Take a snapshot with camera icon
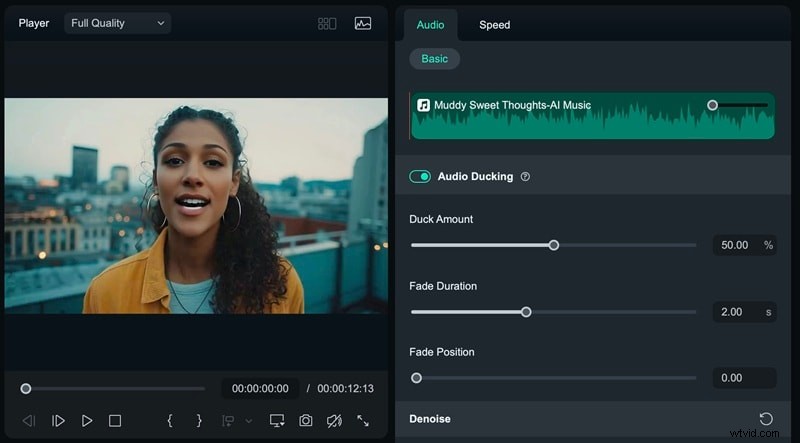 click(x=306, y=421)
